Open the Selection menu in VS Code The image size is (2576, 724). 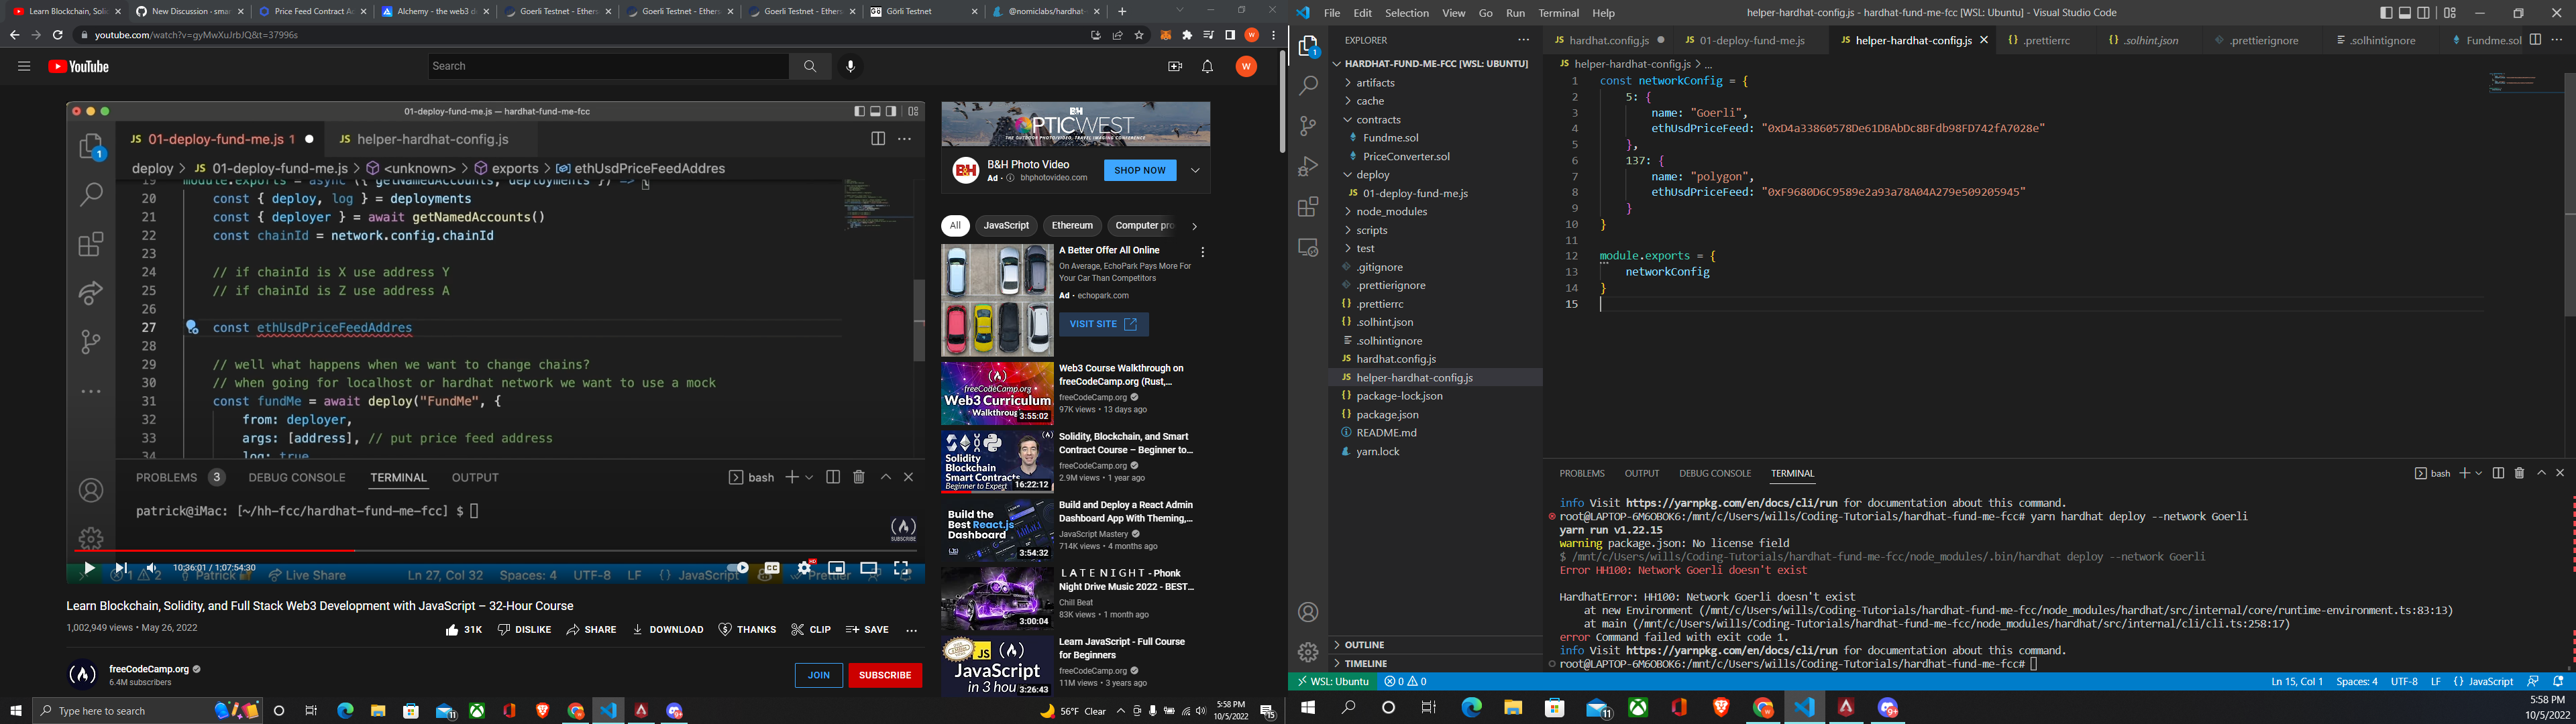click(x=1406, y=13)
